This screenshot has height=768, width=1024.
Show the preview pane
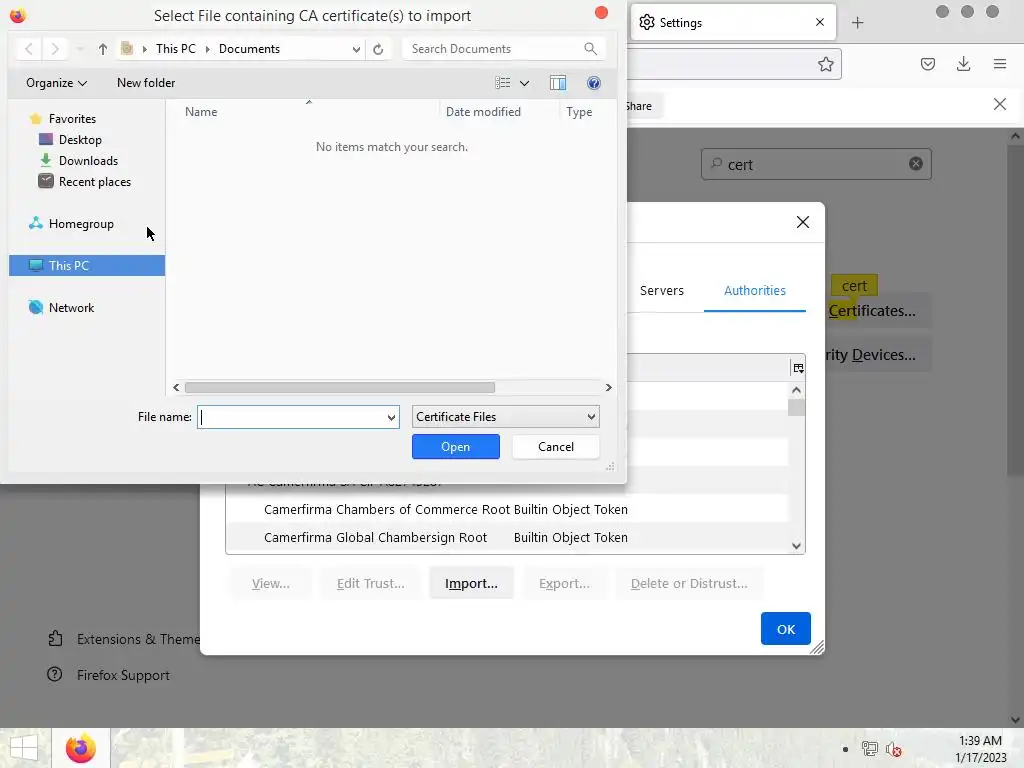point(558,83)
